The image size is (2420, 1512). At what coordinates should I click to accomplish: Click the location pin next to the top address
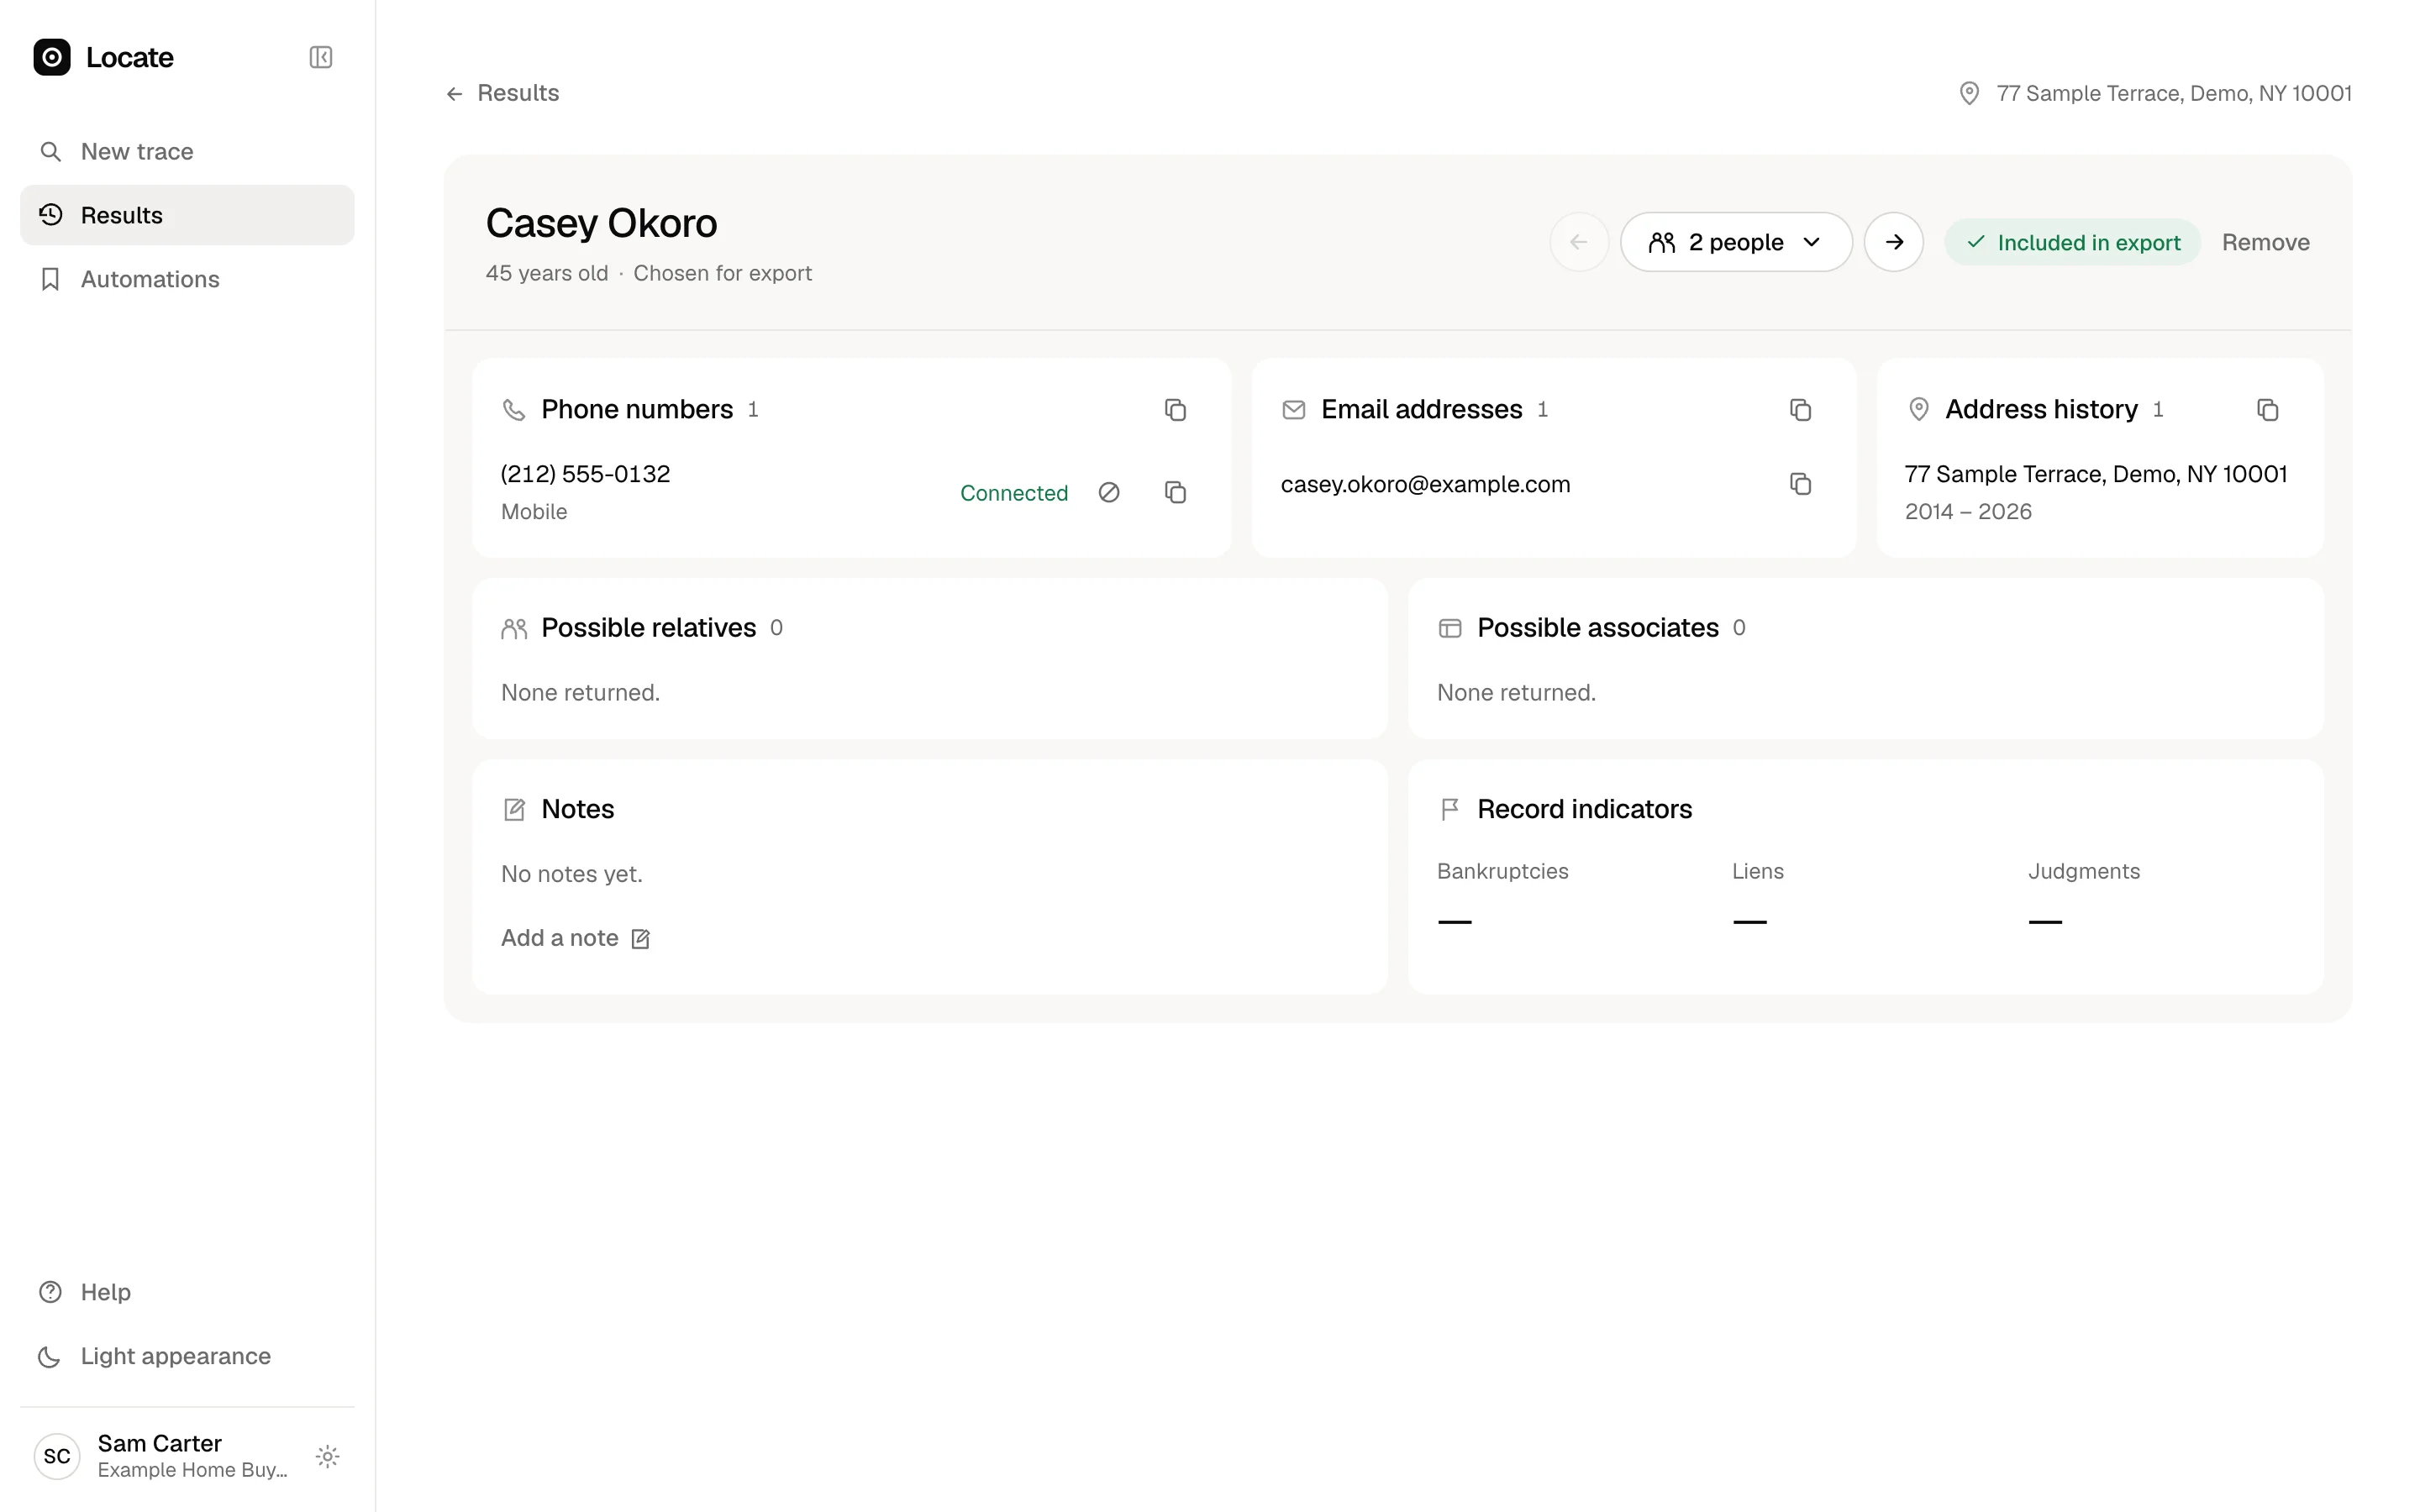1969,93
